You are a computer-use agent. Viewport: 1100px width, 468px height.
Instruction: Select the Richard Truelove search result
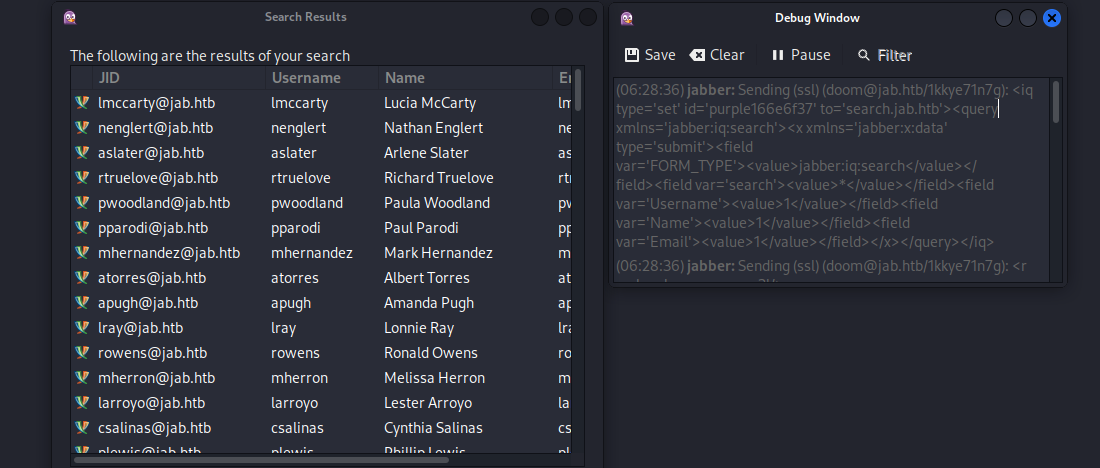pyautogui.click(x=438, y=178)
